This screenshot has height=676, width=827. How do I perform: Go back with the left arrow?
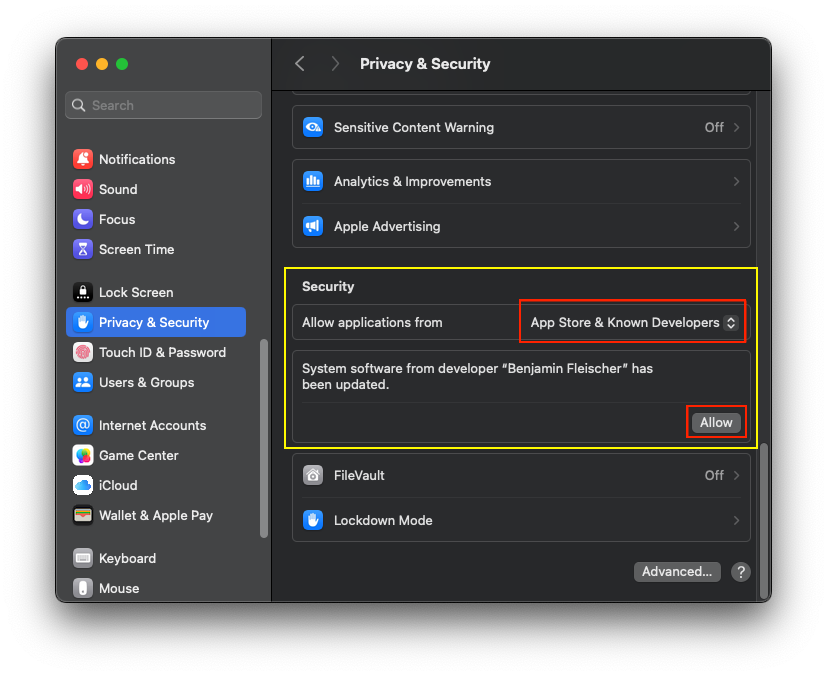300,64
